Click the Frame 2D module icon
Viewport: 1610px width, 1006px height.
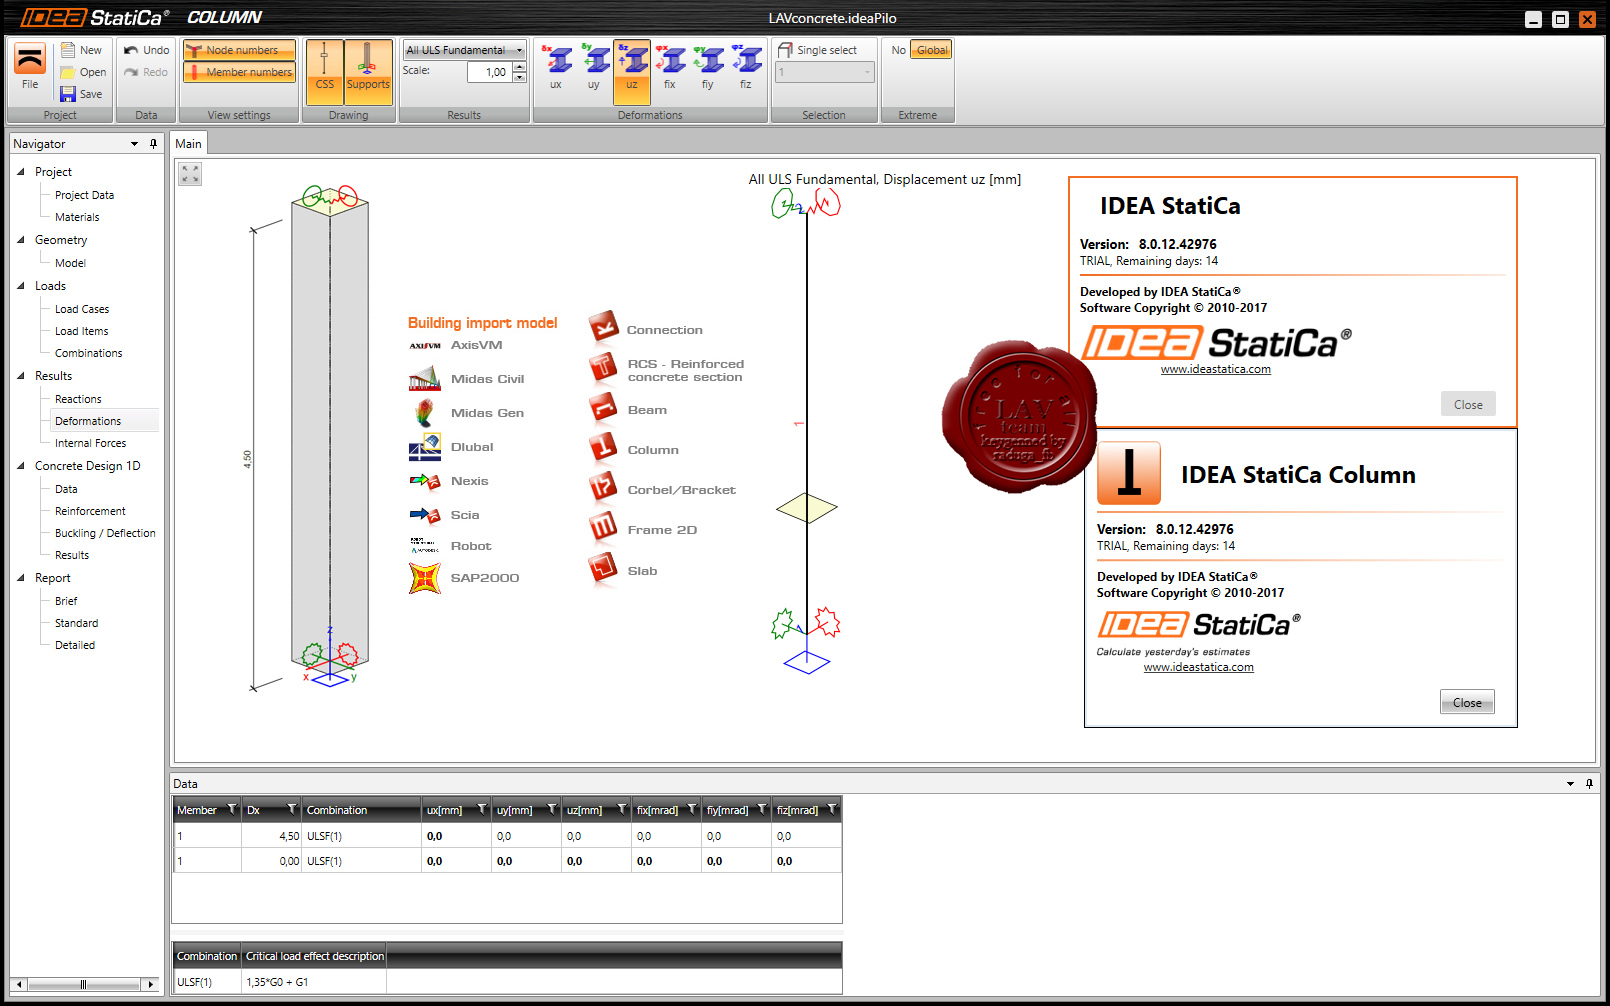pyautogui.click(x=603, y=527)
